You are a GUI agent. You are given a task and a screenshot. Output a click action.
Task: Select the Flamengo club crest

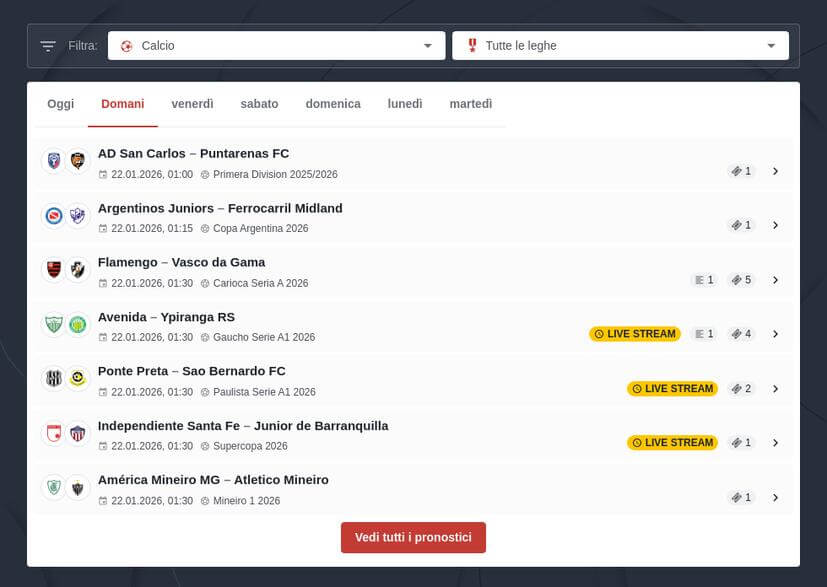point(52,270)
